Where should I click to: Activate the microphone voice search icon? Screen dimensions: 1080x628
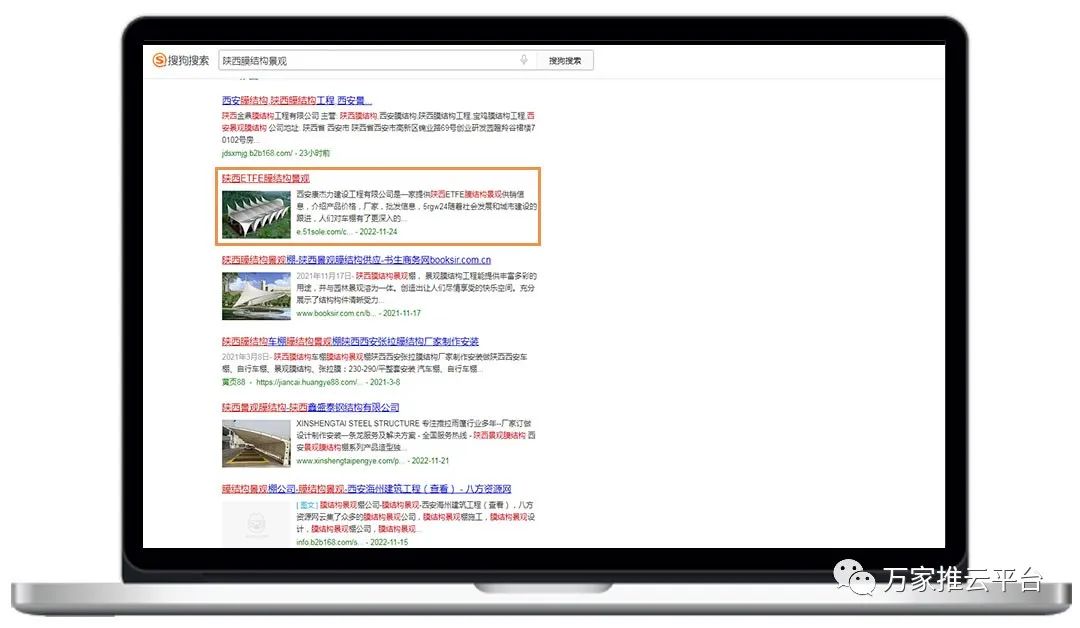523,60
